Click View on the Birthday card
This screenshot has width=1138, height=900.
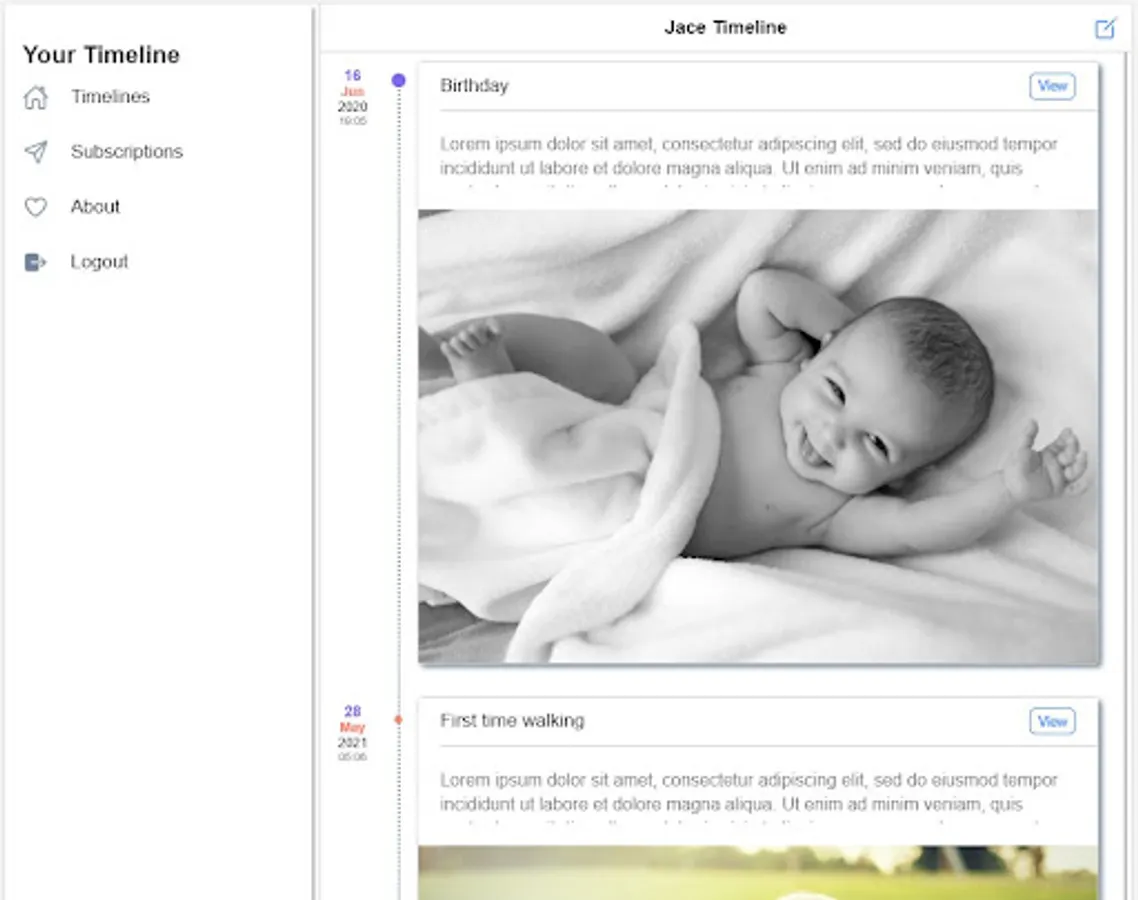pos(1052,86)
